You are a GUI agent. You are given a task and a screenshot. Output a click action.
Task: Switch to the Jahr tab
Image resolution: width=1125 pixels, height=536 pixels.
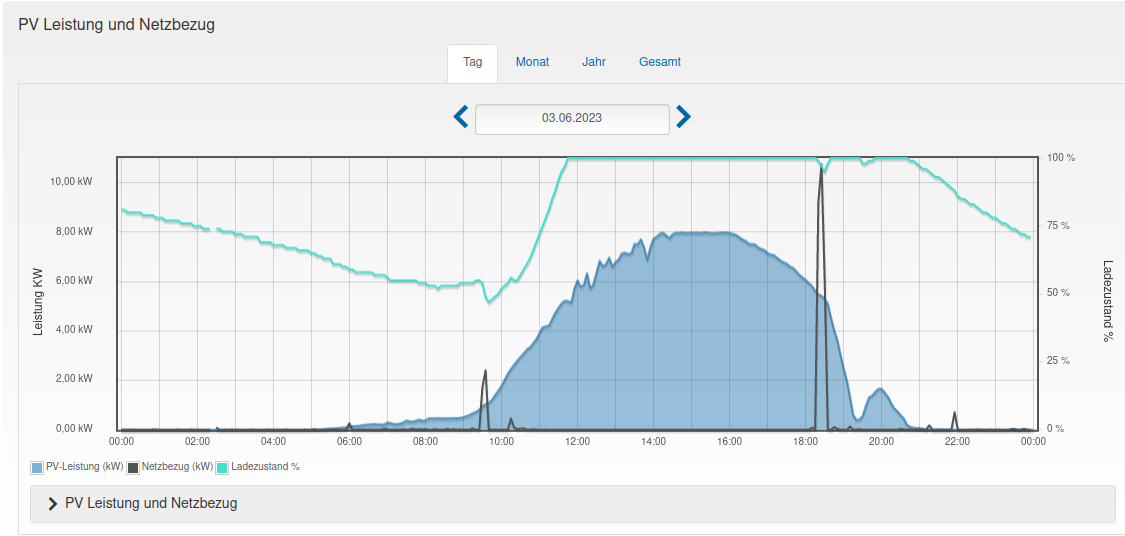(x=594, y=62)
